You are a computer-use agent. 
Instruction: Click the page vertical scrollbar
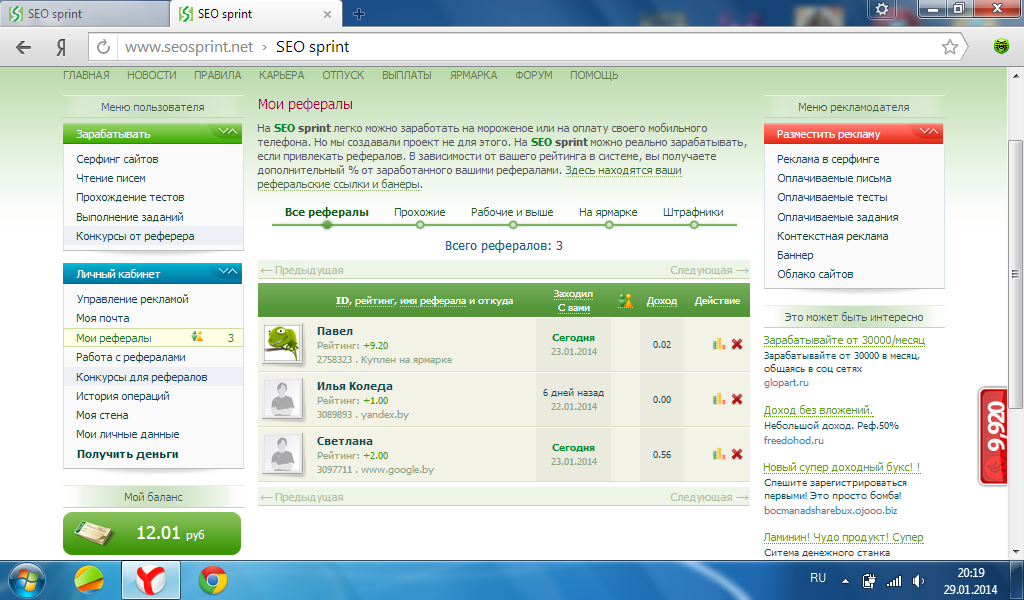[x=1015, y=274]
